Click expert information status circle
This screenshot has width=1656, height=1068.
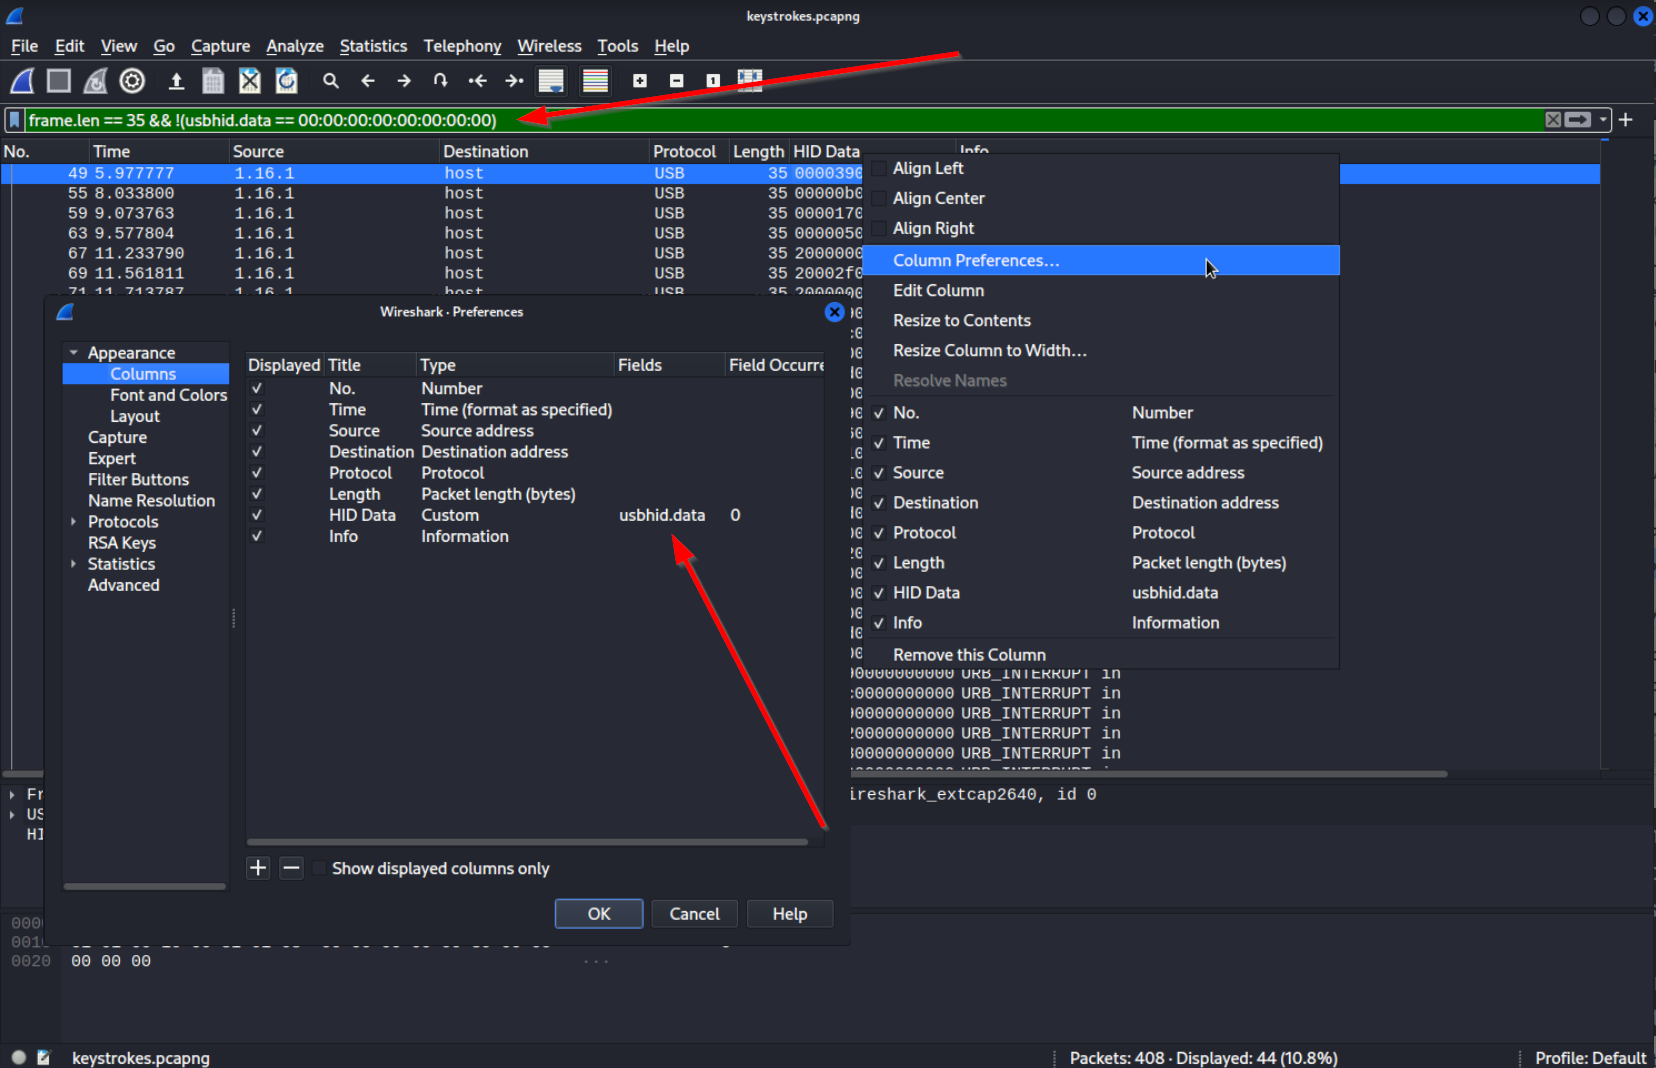19,1057
